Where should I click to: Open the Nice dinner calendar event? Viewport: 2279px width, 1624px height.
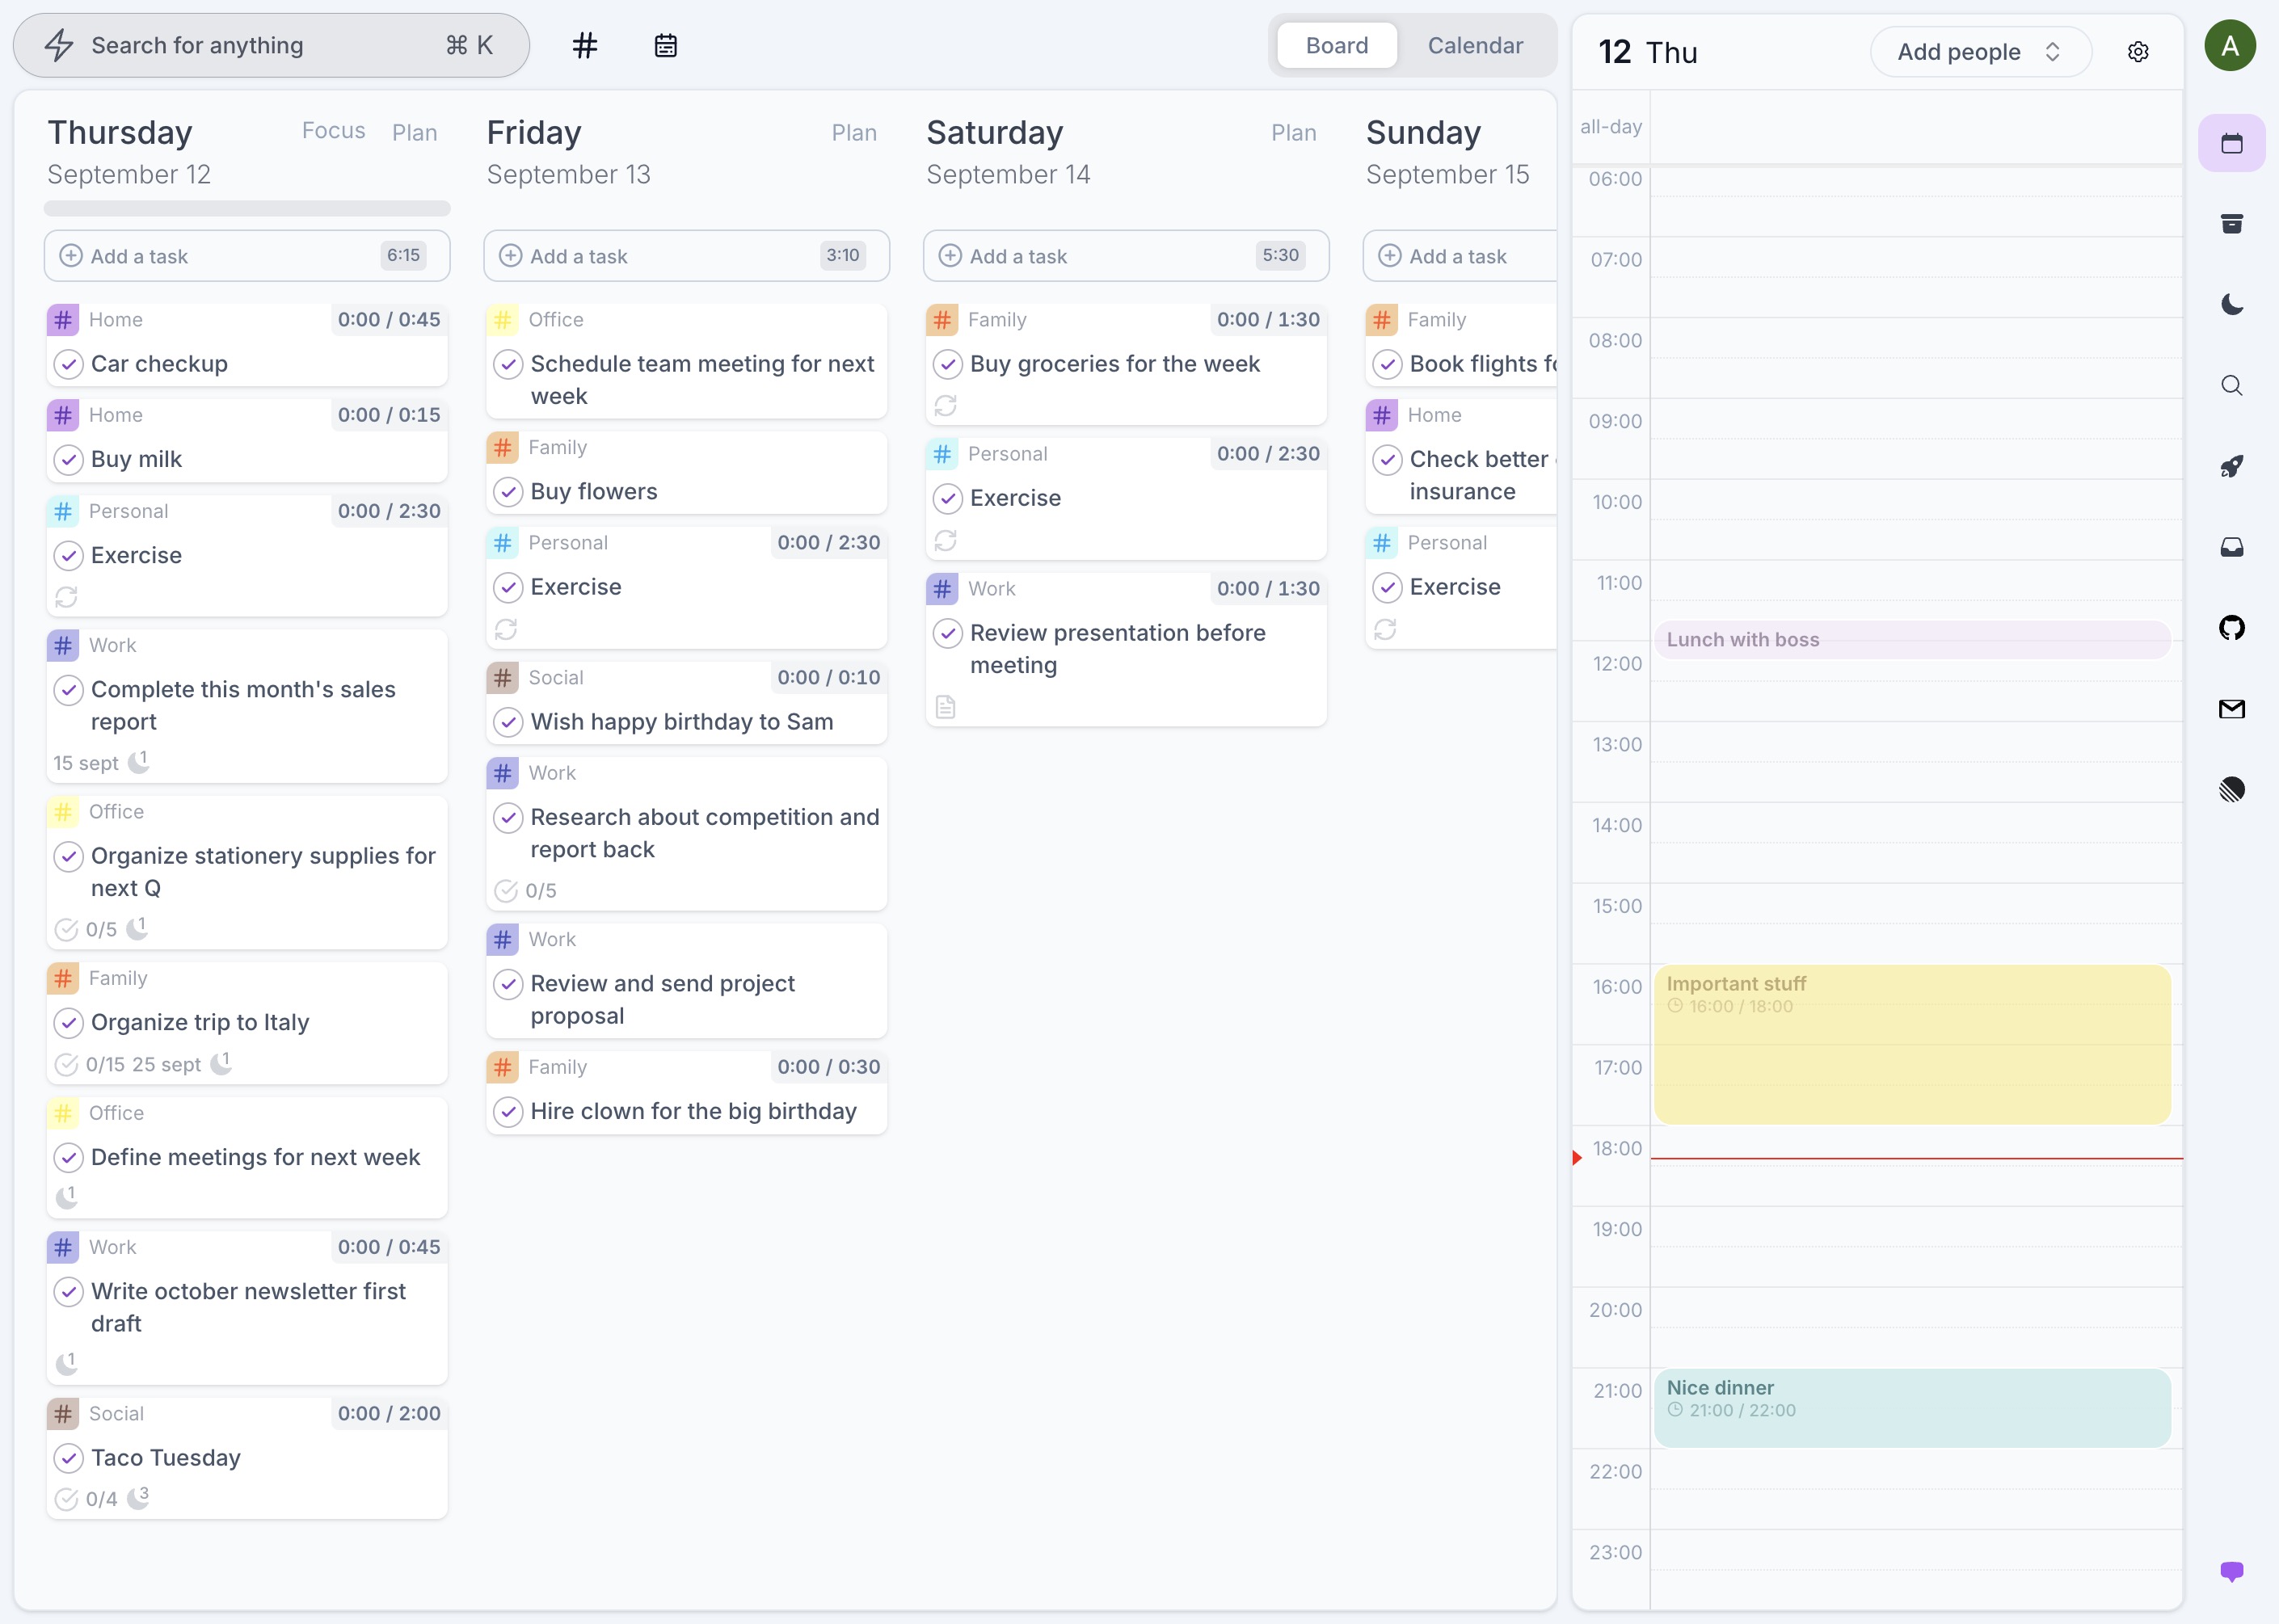1912,1407
